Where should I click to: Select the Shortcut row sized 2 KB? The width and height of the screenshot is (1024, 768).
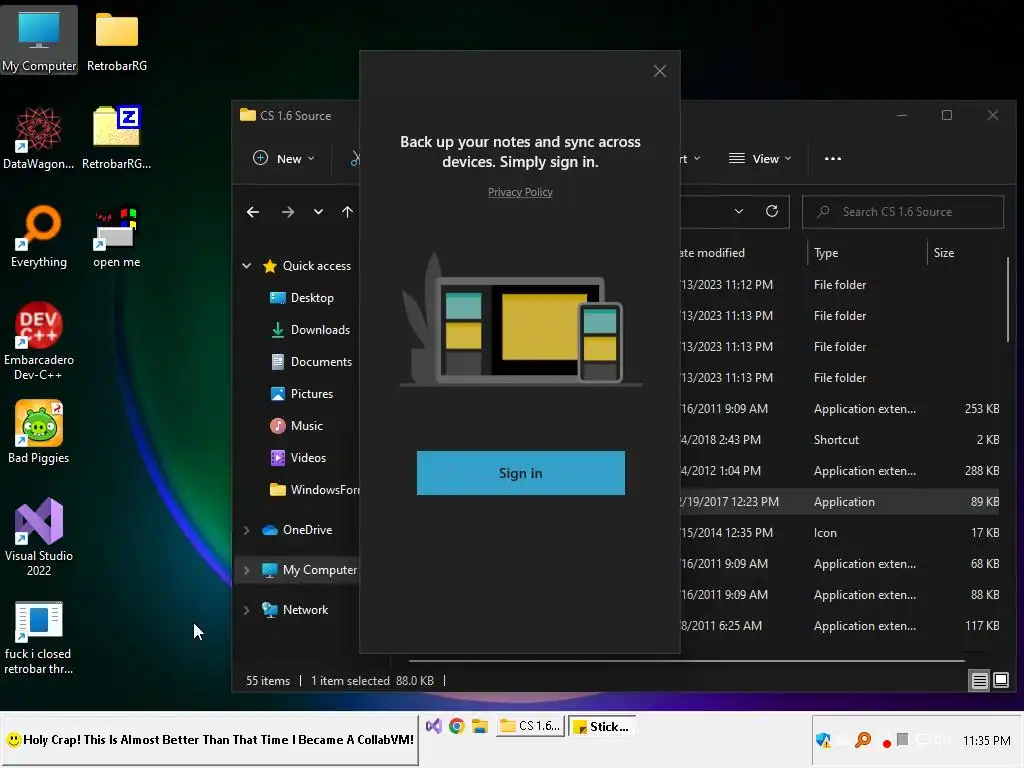[x=840, y=440]
